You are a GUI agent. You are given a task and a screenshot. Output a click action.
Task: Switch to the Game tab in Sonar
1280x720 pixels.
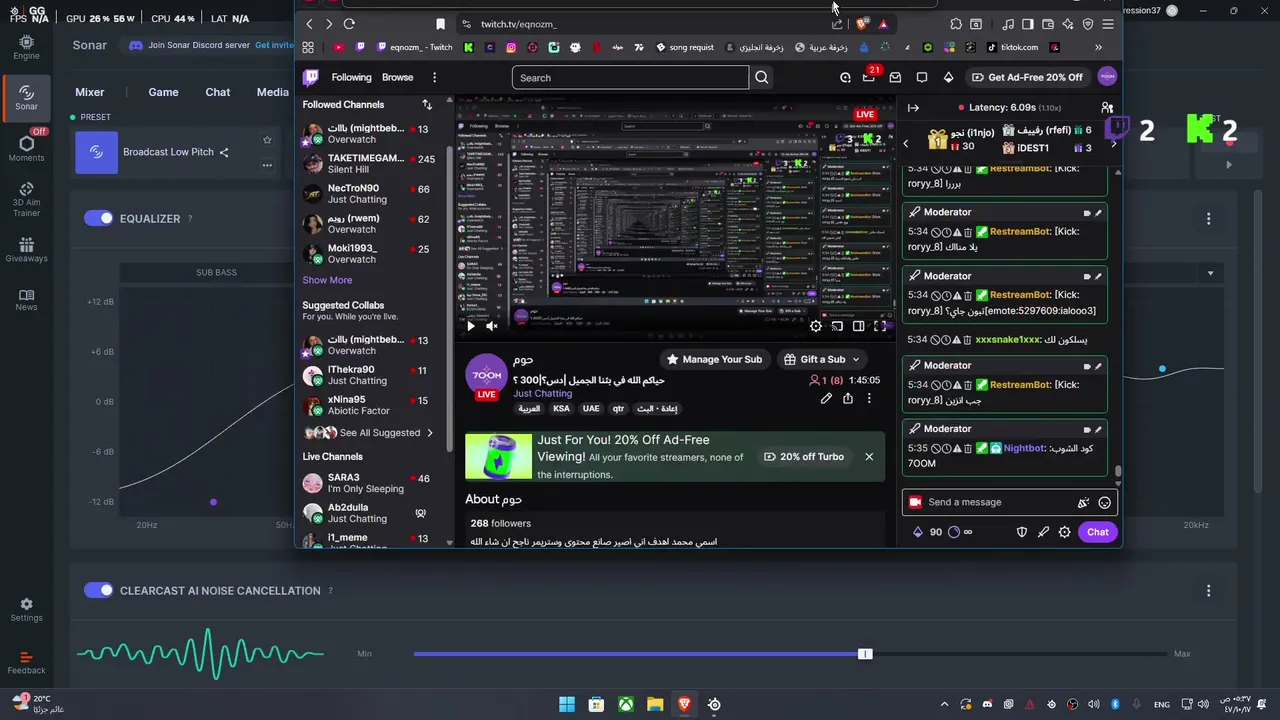click(163, 92)
